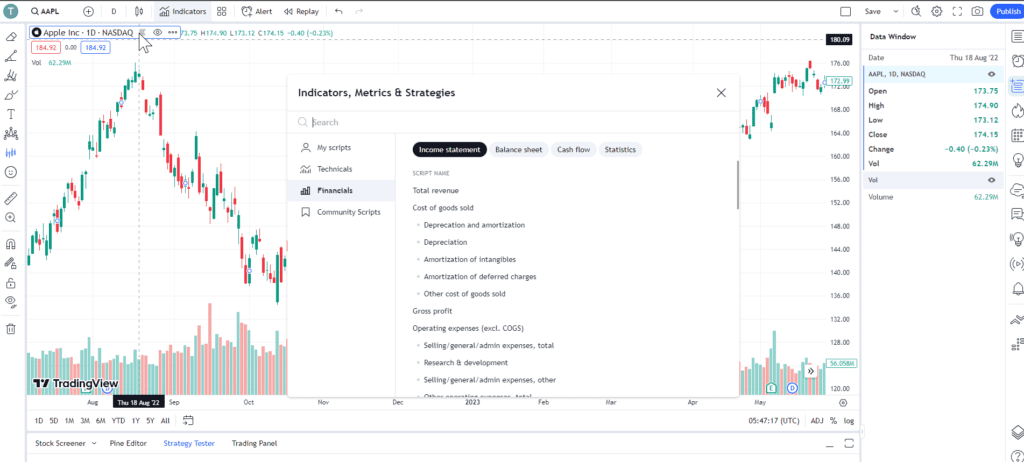Open the D timeframe interval selector
The width and height of the screenshot is (1024, 462).
pyautogui.click(x=114, y=11)
